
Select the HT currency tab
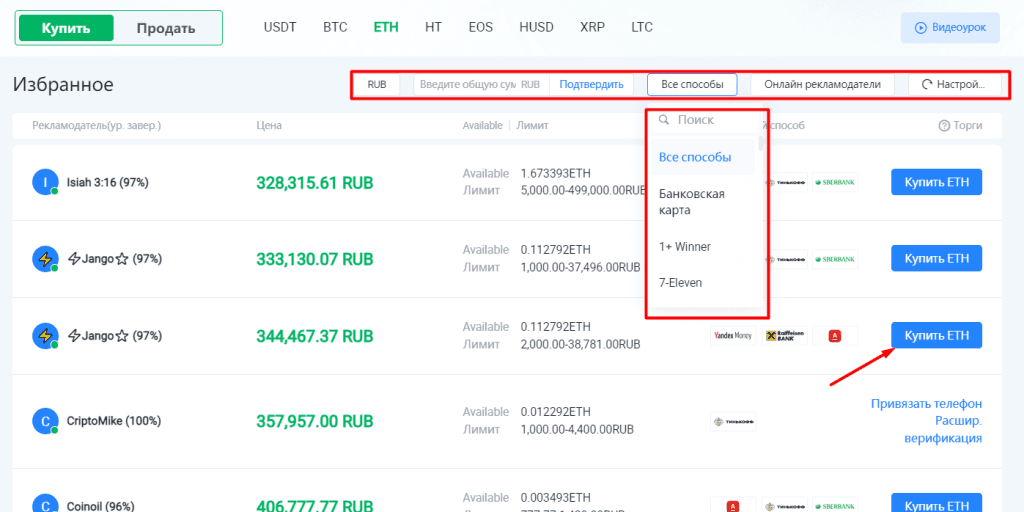(x=433, y=27)
